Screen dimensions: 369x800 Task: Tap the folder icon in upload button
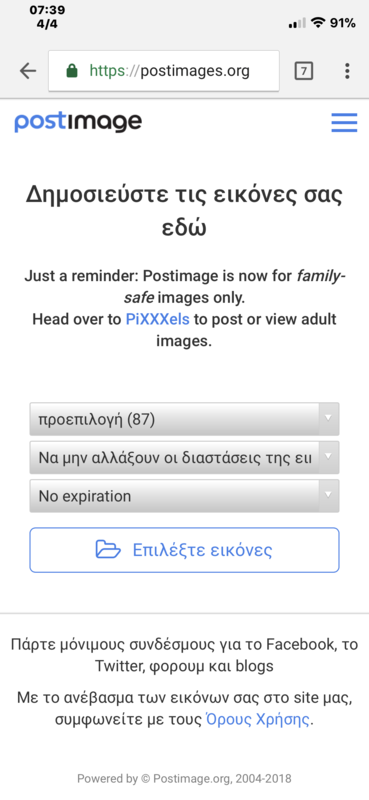click(108, 550)
